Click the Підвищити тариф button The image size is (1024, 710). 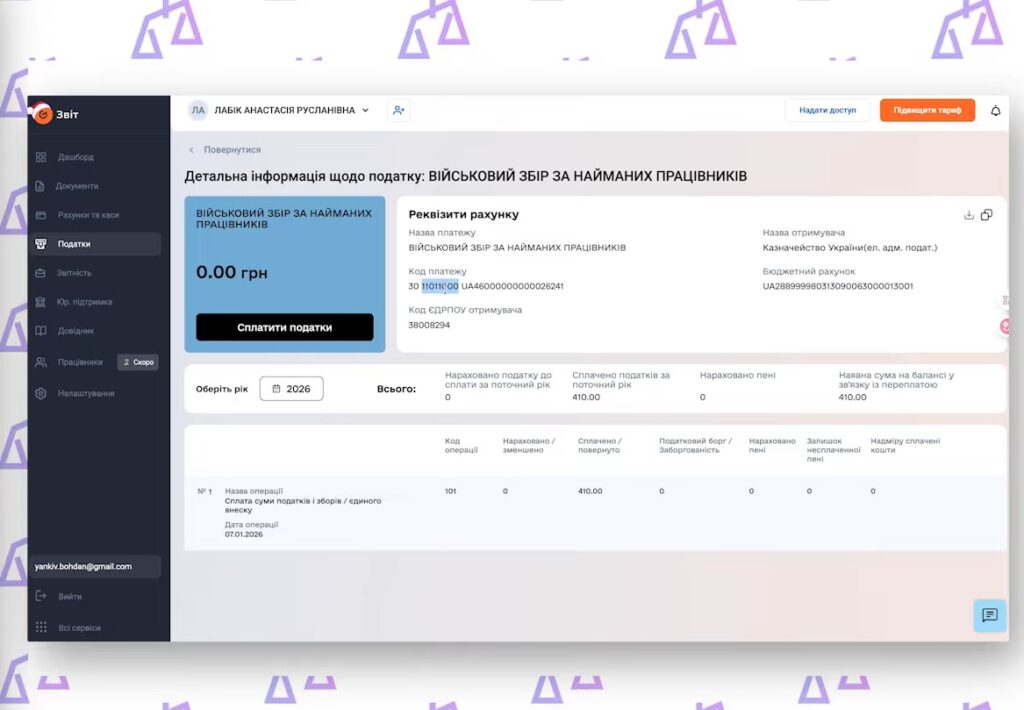(926, 110)
